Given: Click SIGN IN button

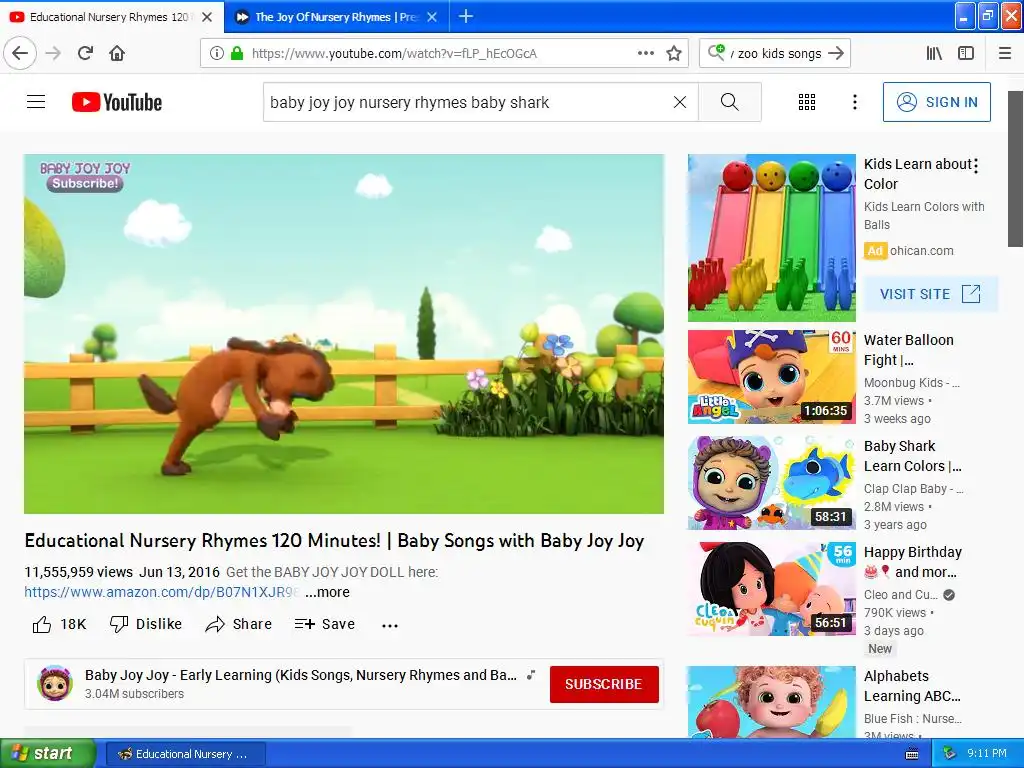Looking at the screenshot, I should 936,102.
